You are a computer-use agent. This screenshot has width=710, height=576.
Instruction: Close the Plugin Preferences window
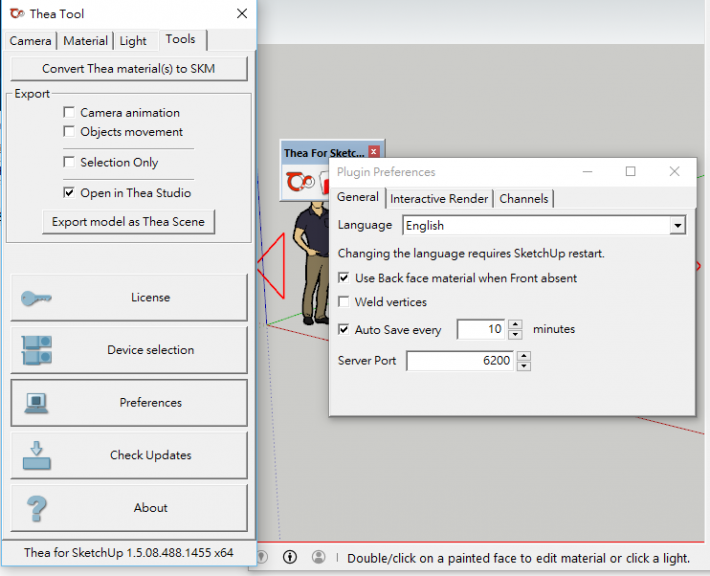coord(674,171)
